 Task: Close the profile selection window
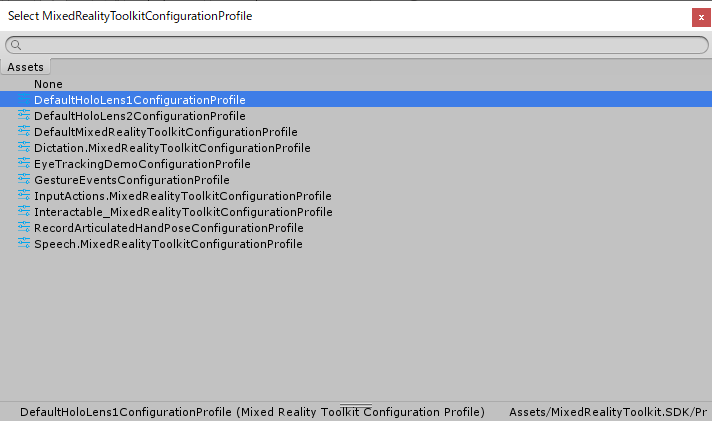701,18
